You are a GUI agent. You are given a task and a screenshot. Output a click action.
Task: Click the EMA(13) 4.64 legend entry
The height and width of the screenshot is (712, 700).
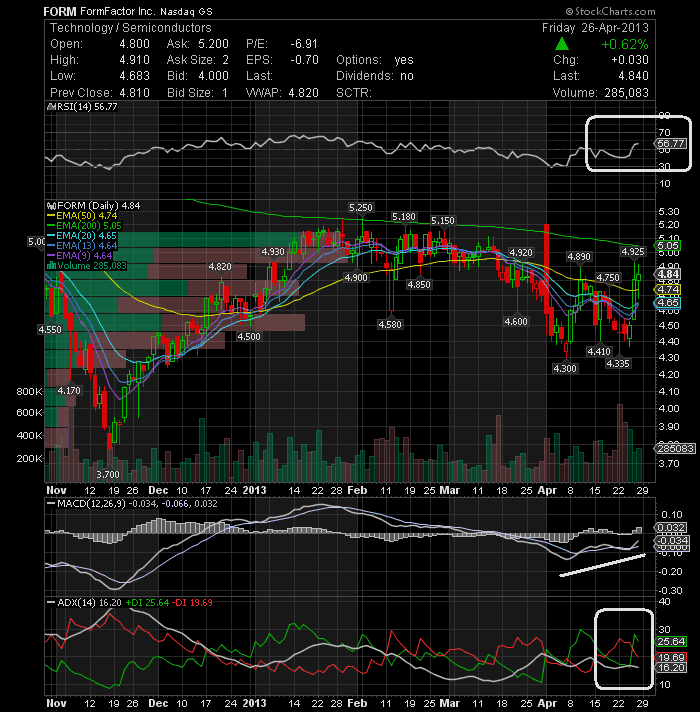(86, 246)
